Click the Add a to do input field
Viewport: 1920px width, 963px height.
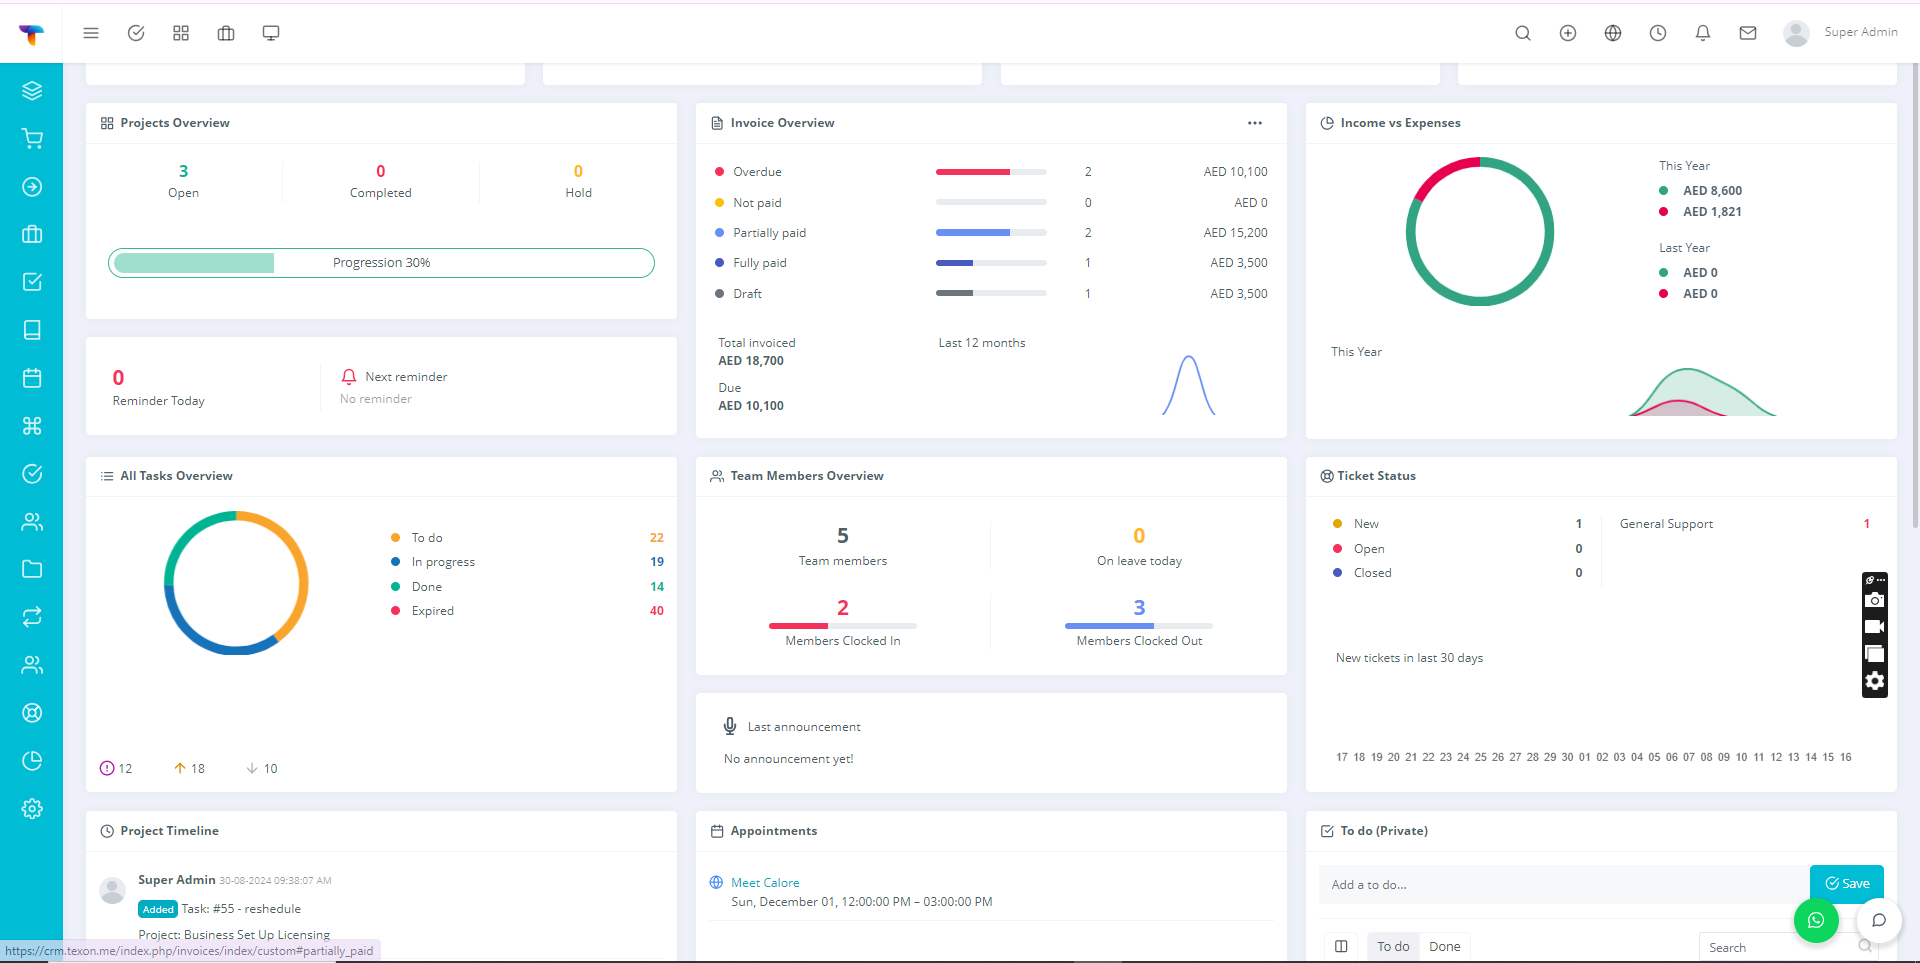(1564, 885)
